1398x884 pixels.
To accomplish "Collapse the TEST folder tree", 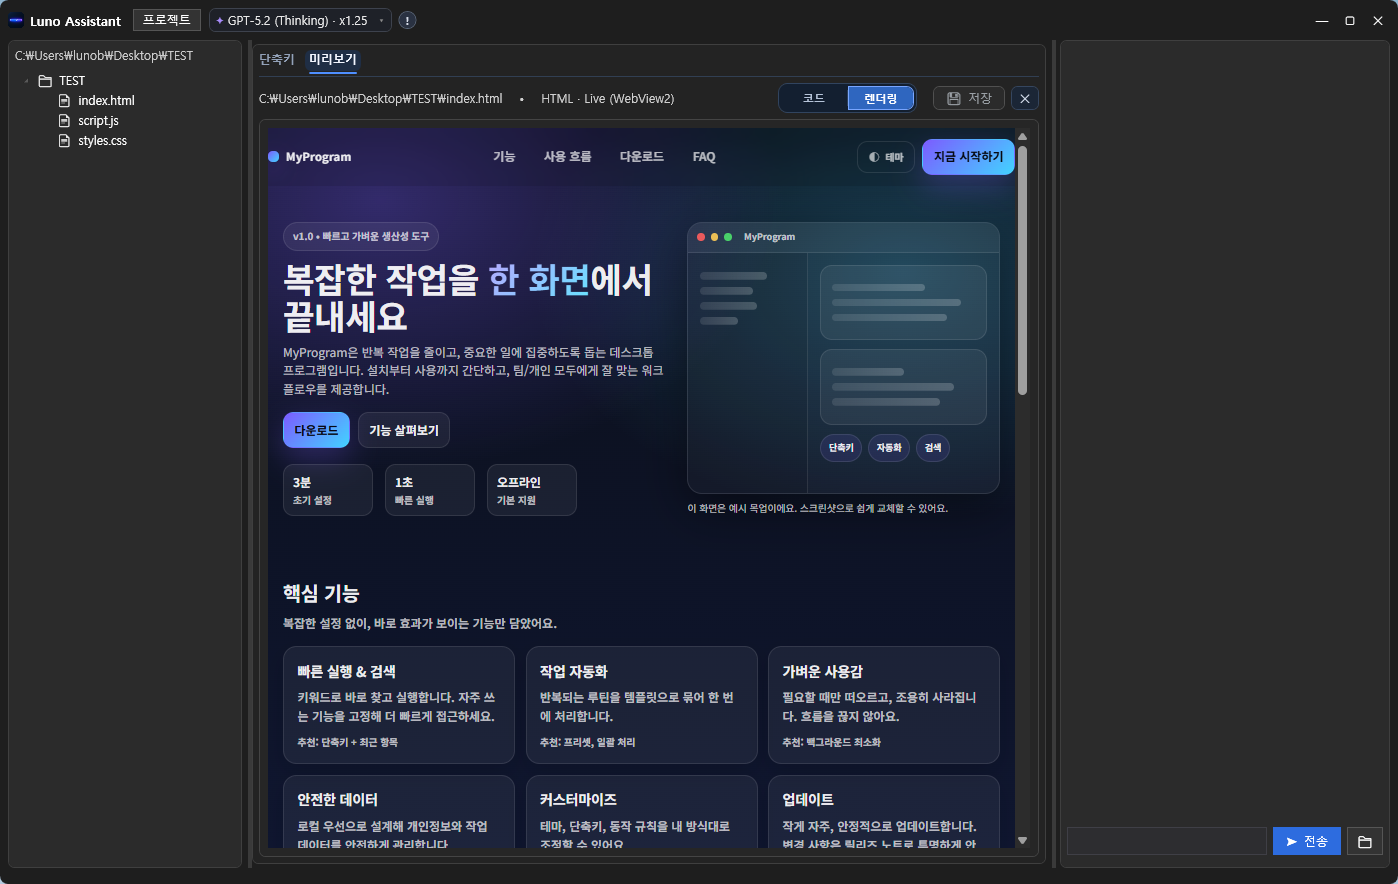I will pyautogui.click(x=25, y=80).
